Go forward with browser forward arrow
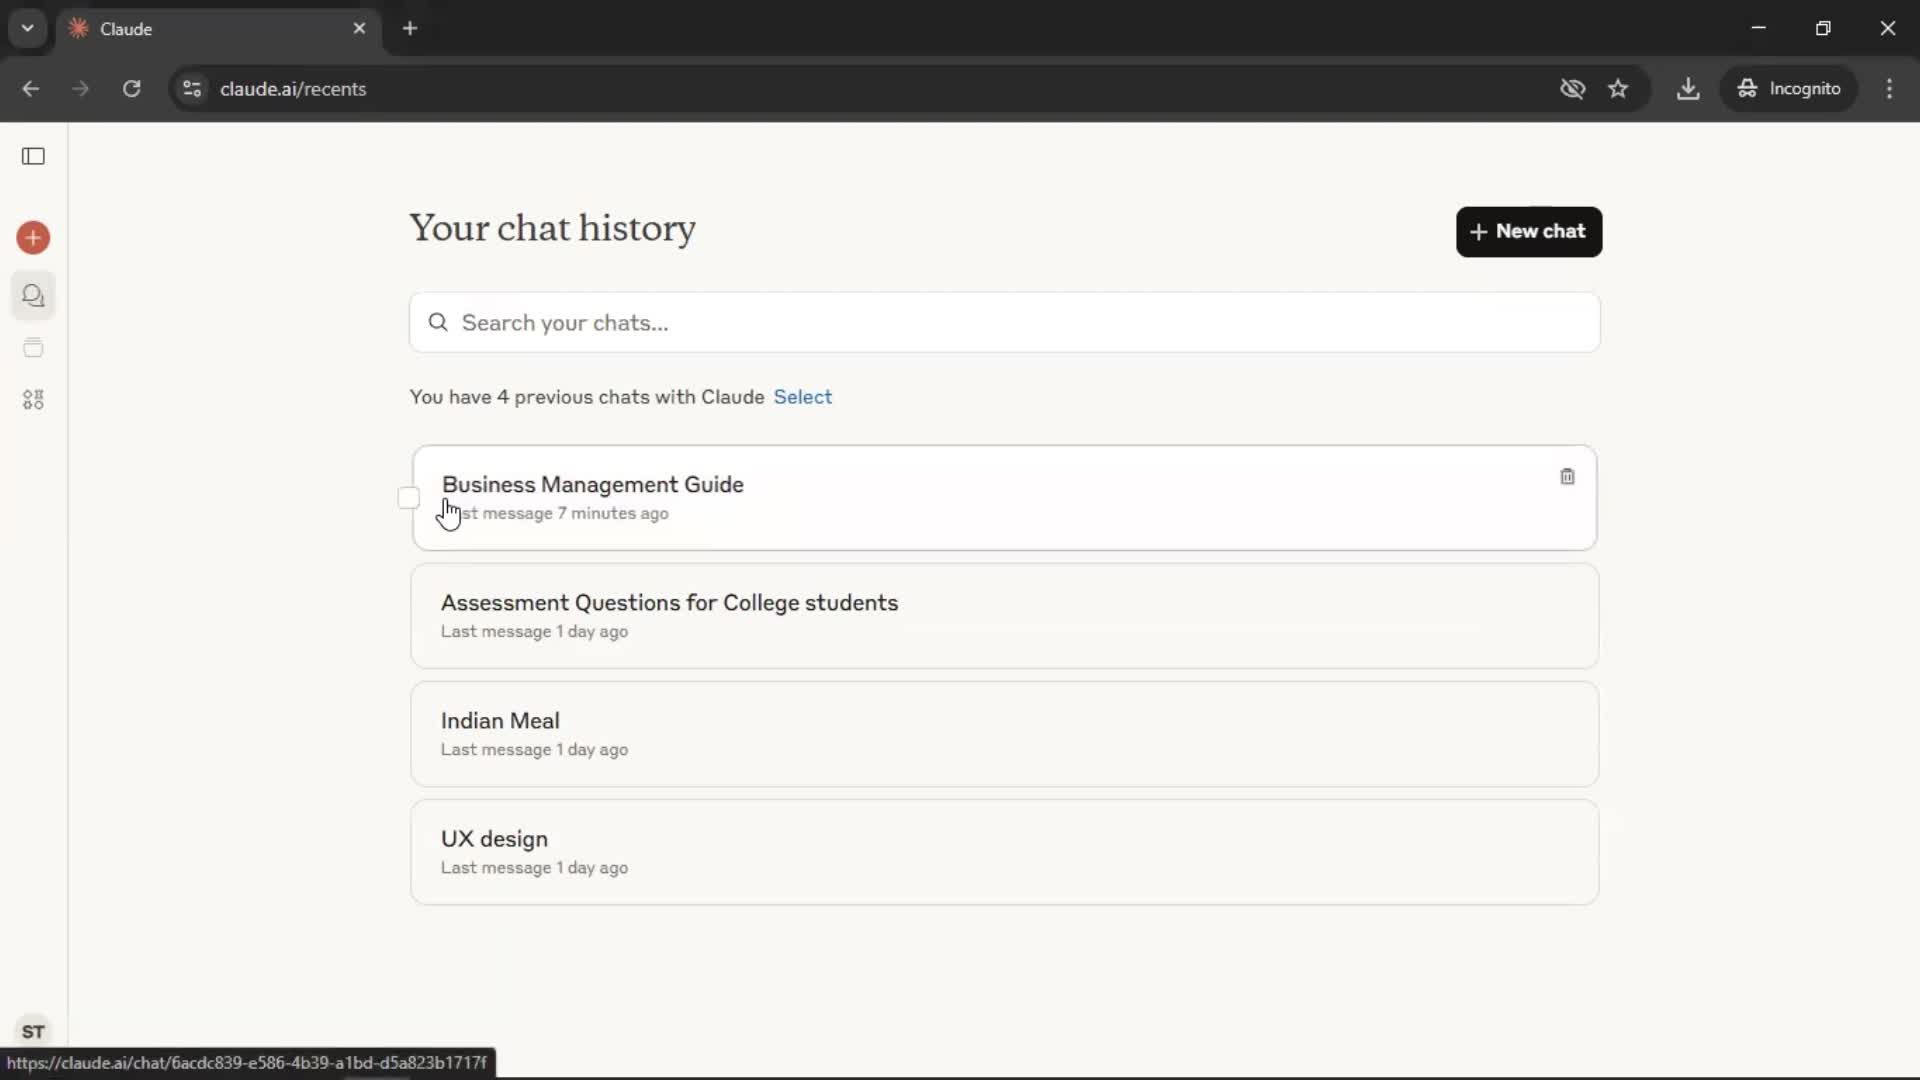The width and height of the screenshot is (1920, 1080). pyautogui.click(x=80, y=89)
